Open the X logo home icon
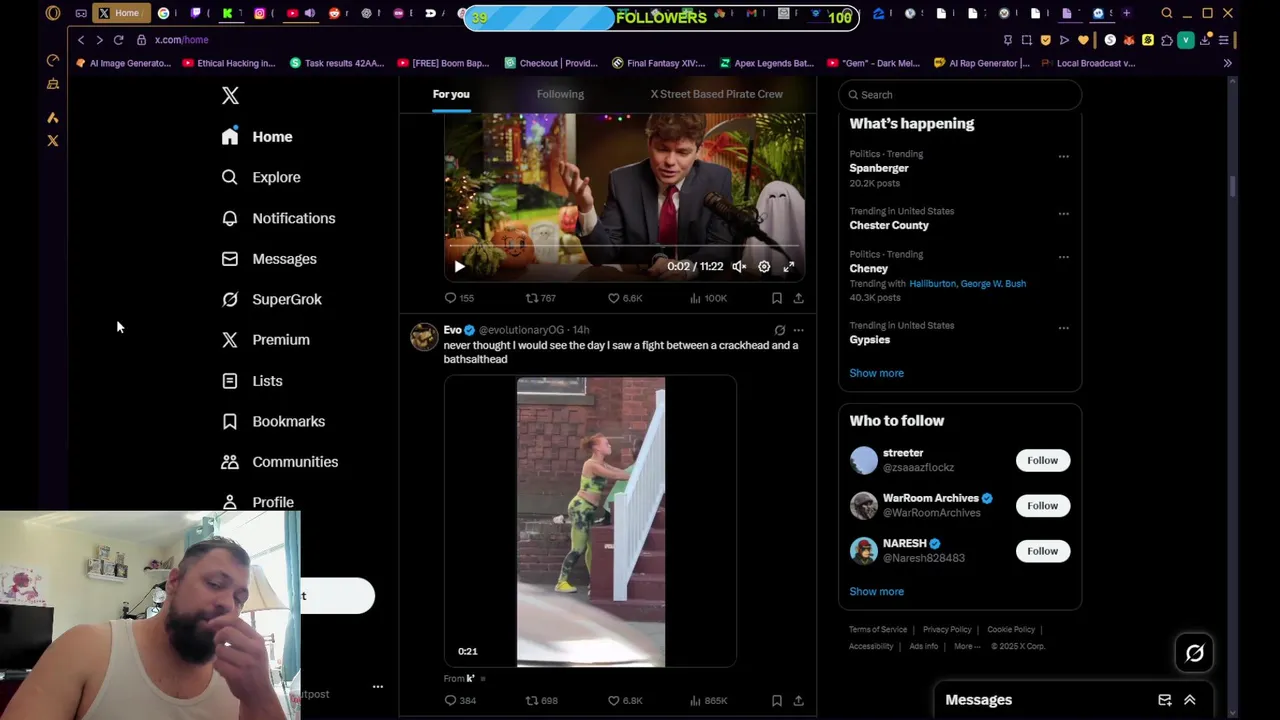Image resolution: width=1280 pixels, height=720 pixels. (230, 96)
